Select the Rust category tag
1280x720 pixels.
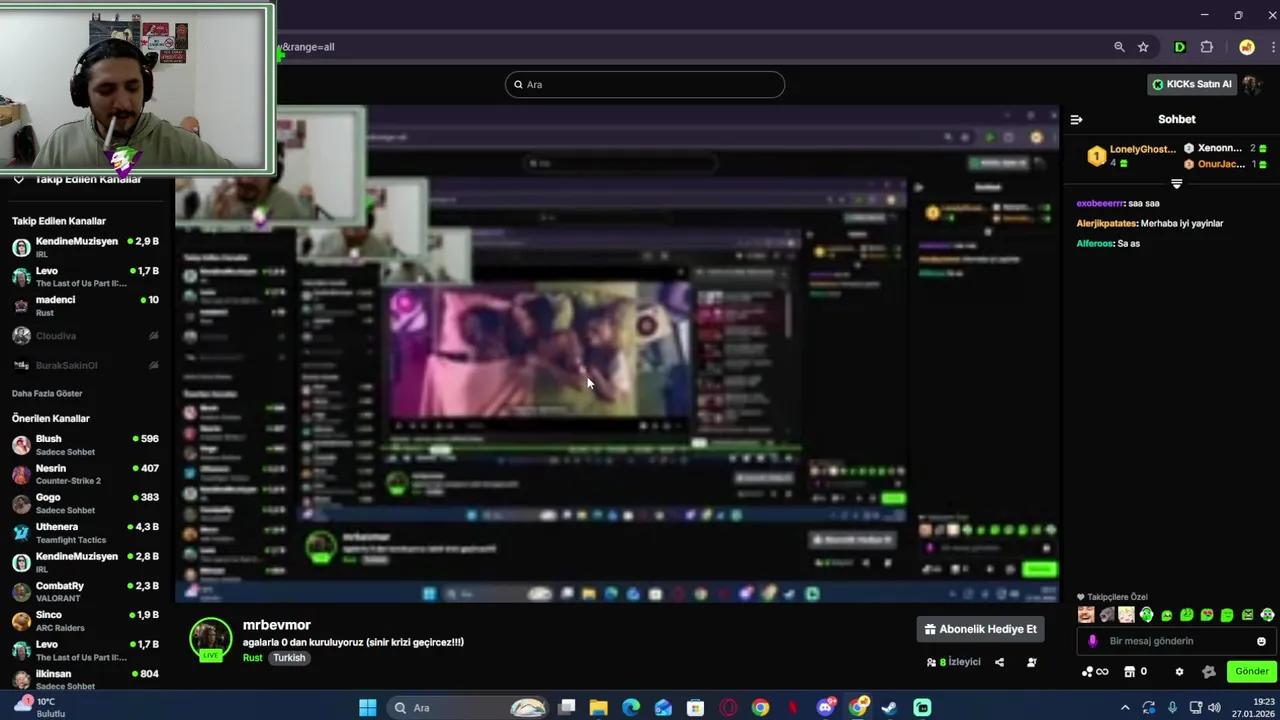pos(252,658)
